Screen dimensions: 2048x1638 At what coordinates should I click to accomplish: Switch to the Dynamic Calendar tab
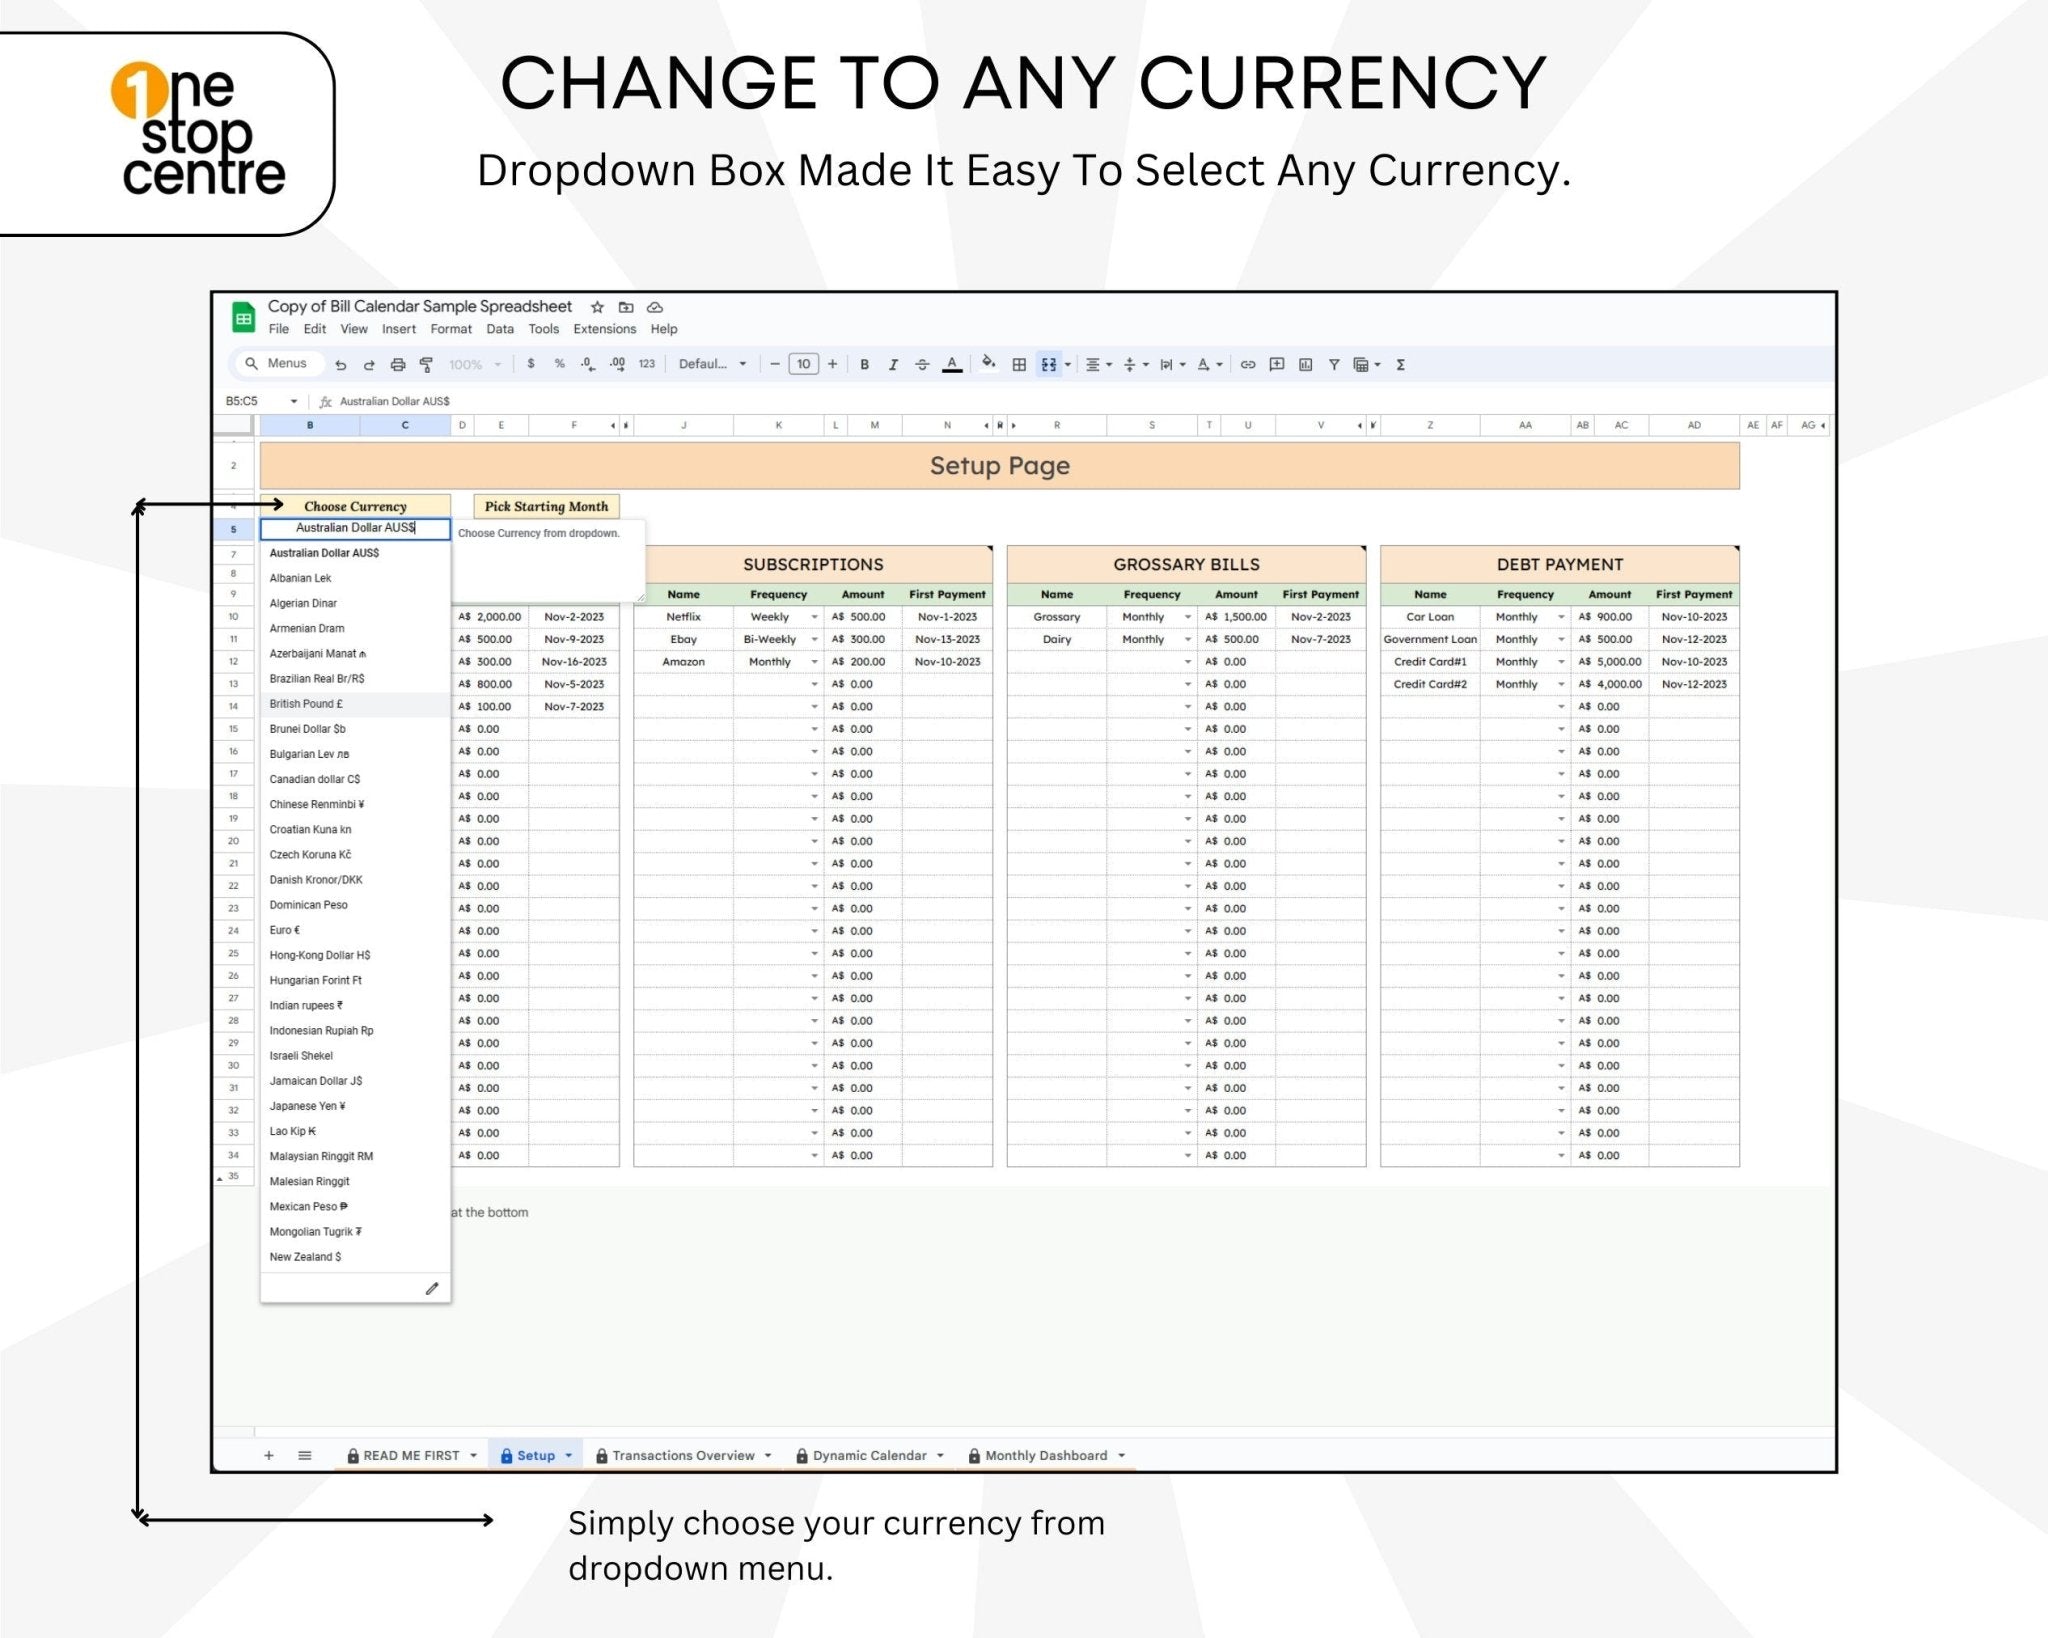(868, 1455)
